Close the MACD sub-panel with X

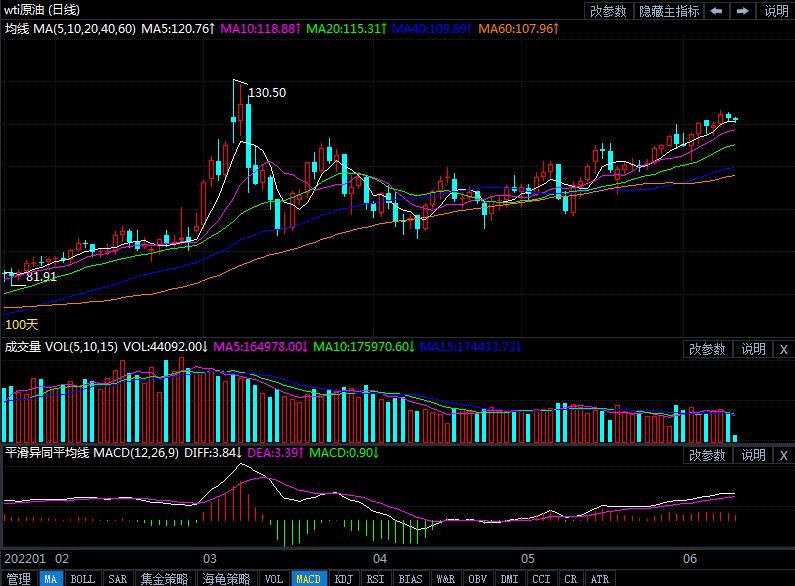783,455
